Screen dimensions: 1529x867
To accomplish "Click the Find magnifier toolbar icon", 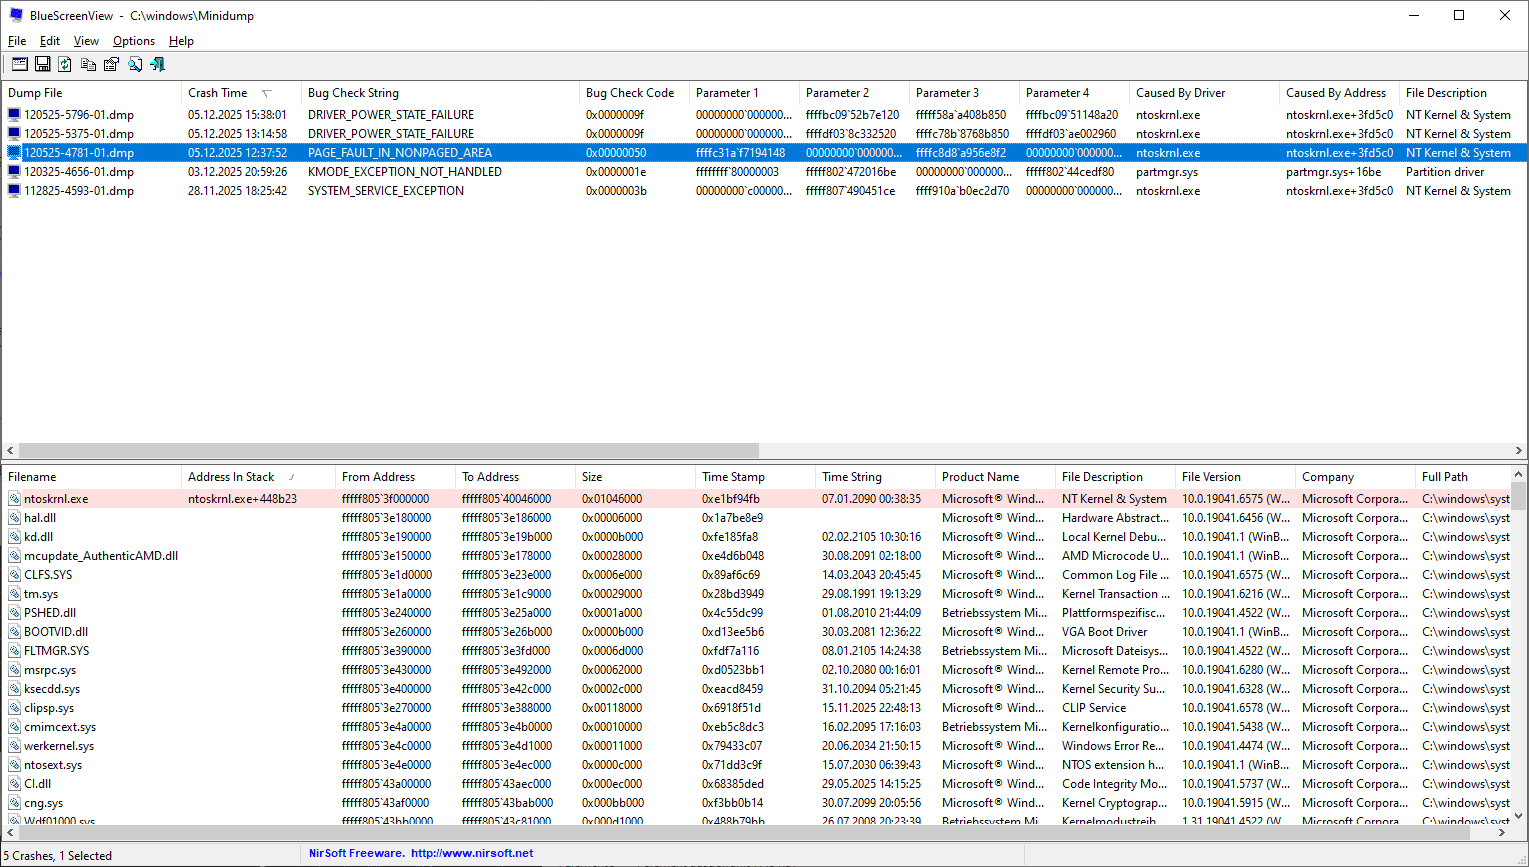I will [134, 64].
